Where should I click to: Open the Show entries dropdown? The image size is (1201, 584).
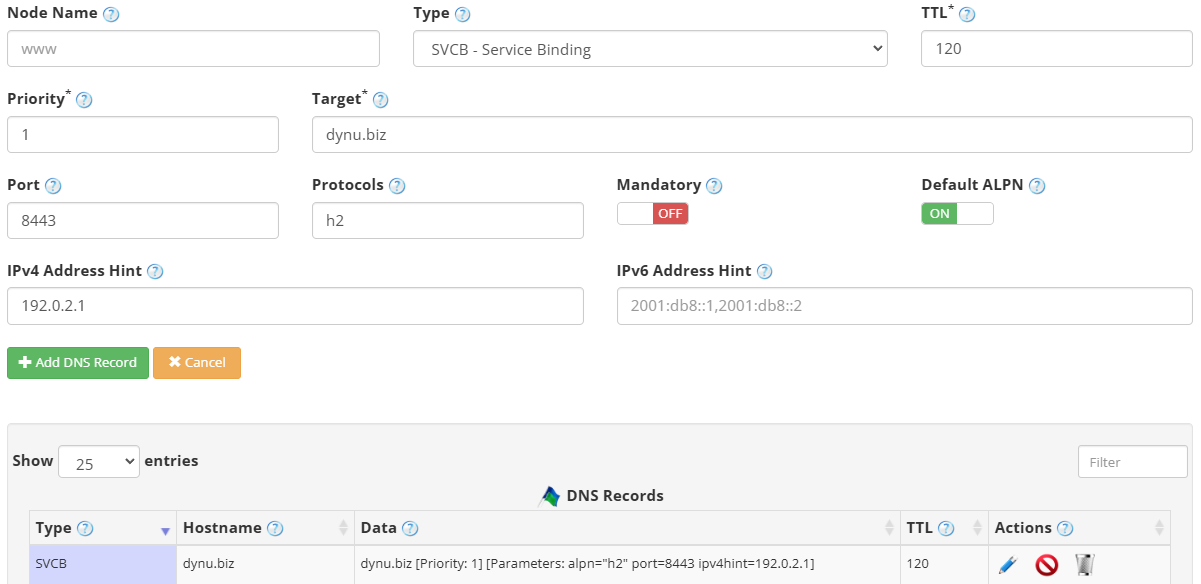tap(98, 461)
